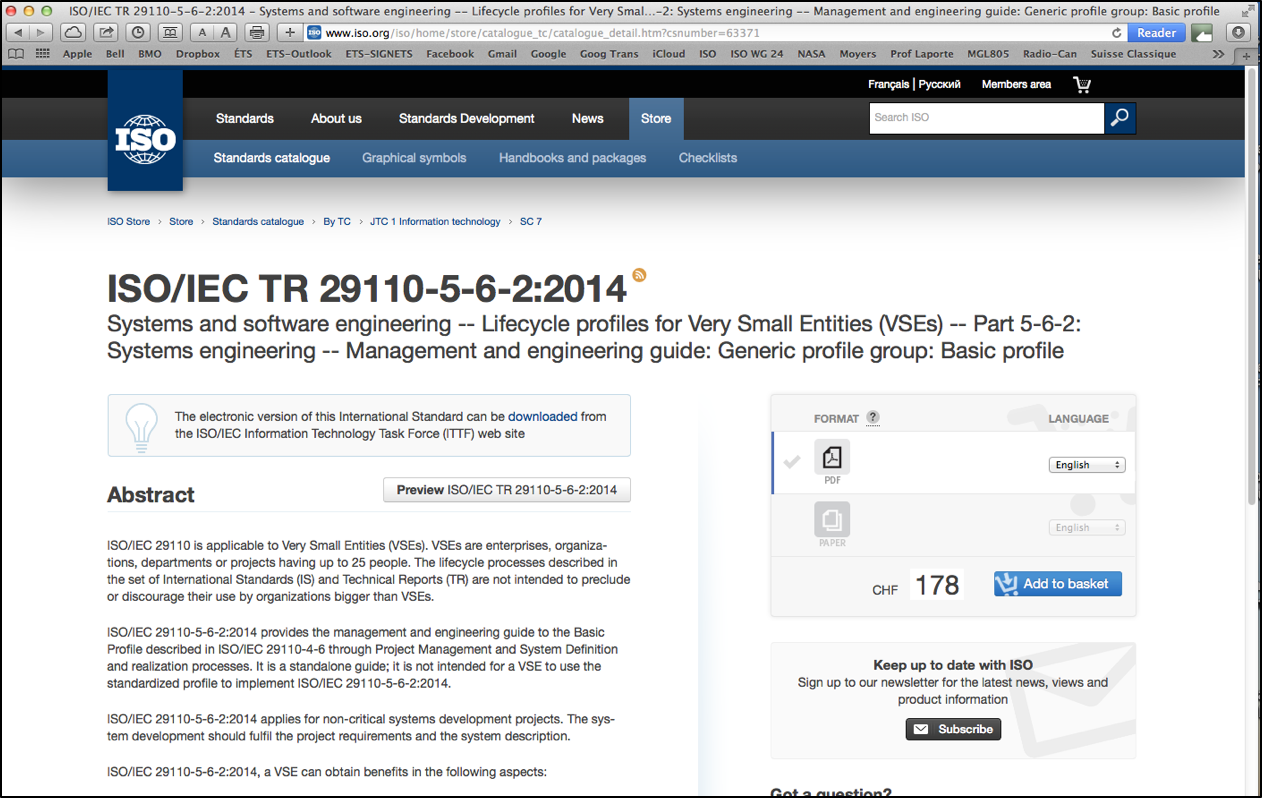Open the Top Sites grid icon
Viewport: 1262px width, 798px height.
click(42, 54)
